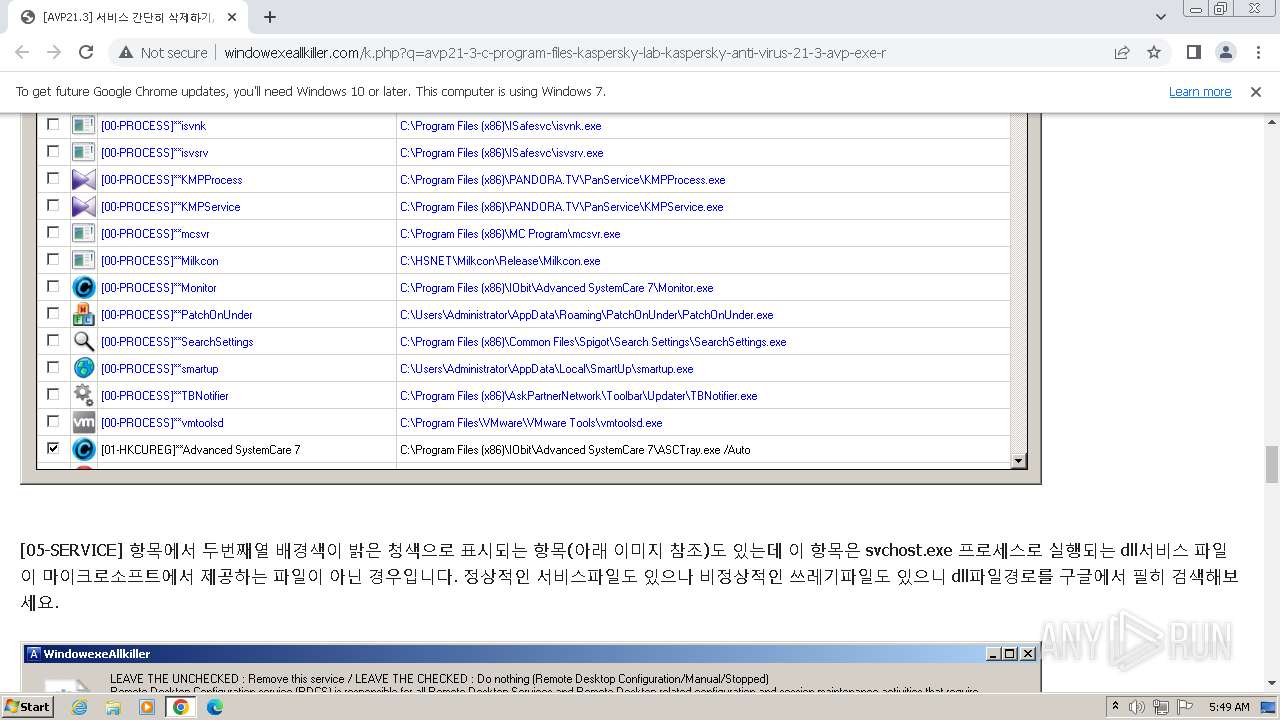Screen dimensions: 1280x720
Task: Select the vmtoolsd.exe path text
Action: [x=531, y=423]
